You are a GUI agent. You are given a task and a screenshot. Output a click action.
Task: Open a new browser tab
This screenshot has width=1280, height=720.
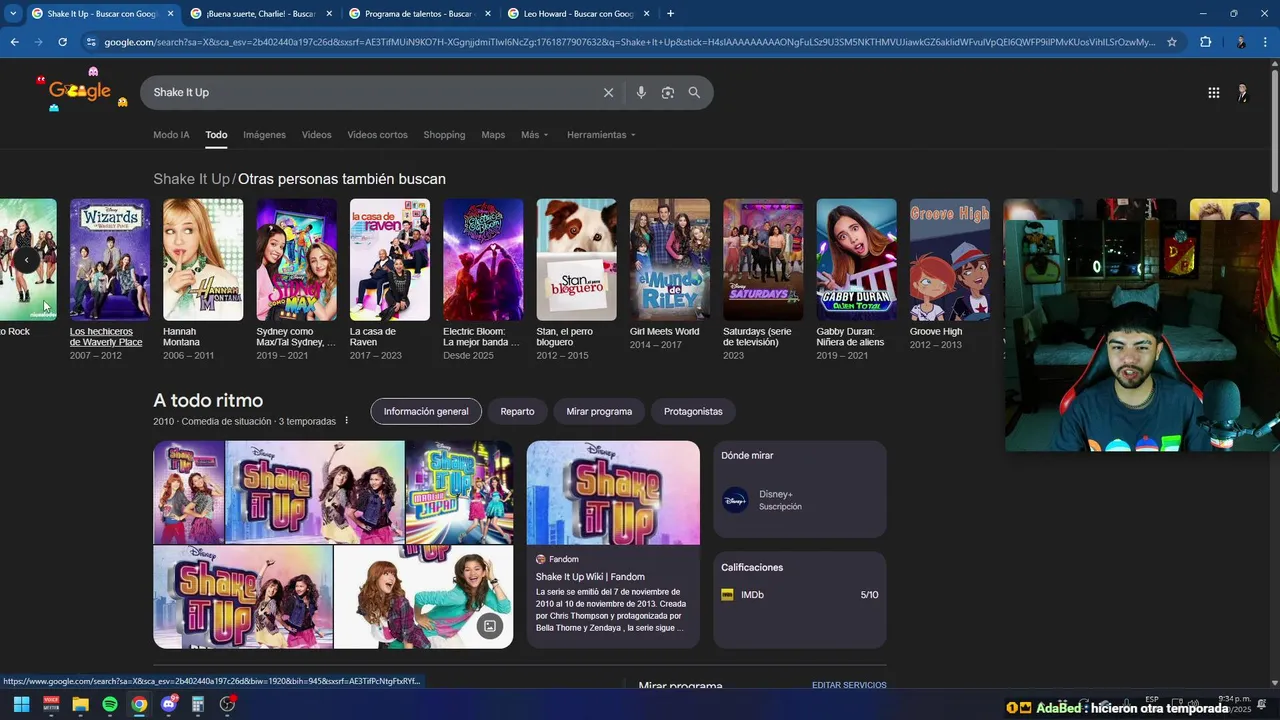point(670,14)
